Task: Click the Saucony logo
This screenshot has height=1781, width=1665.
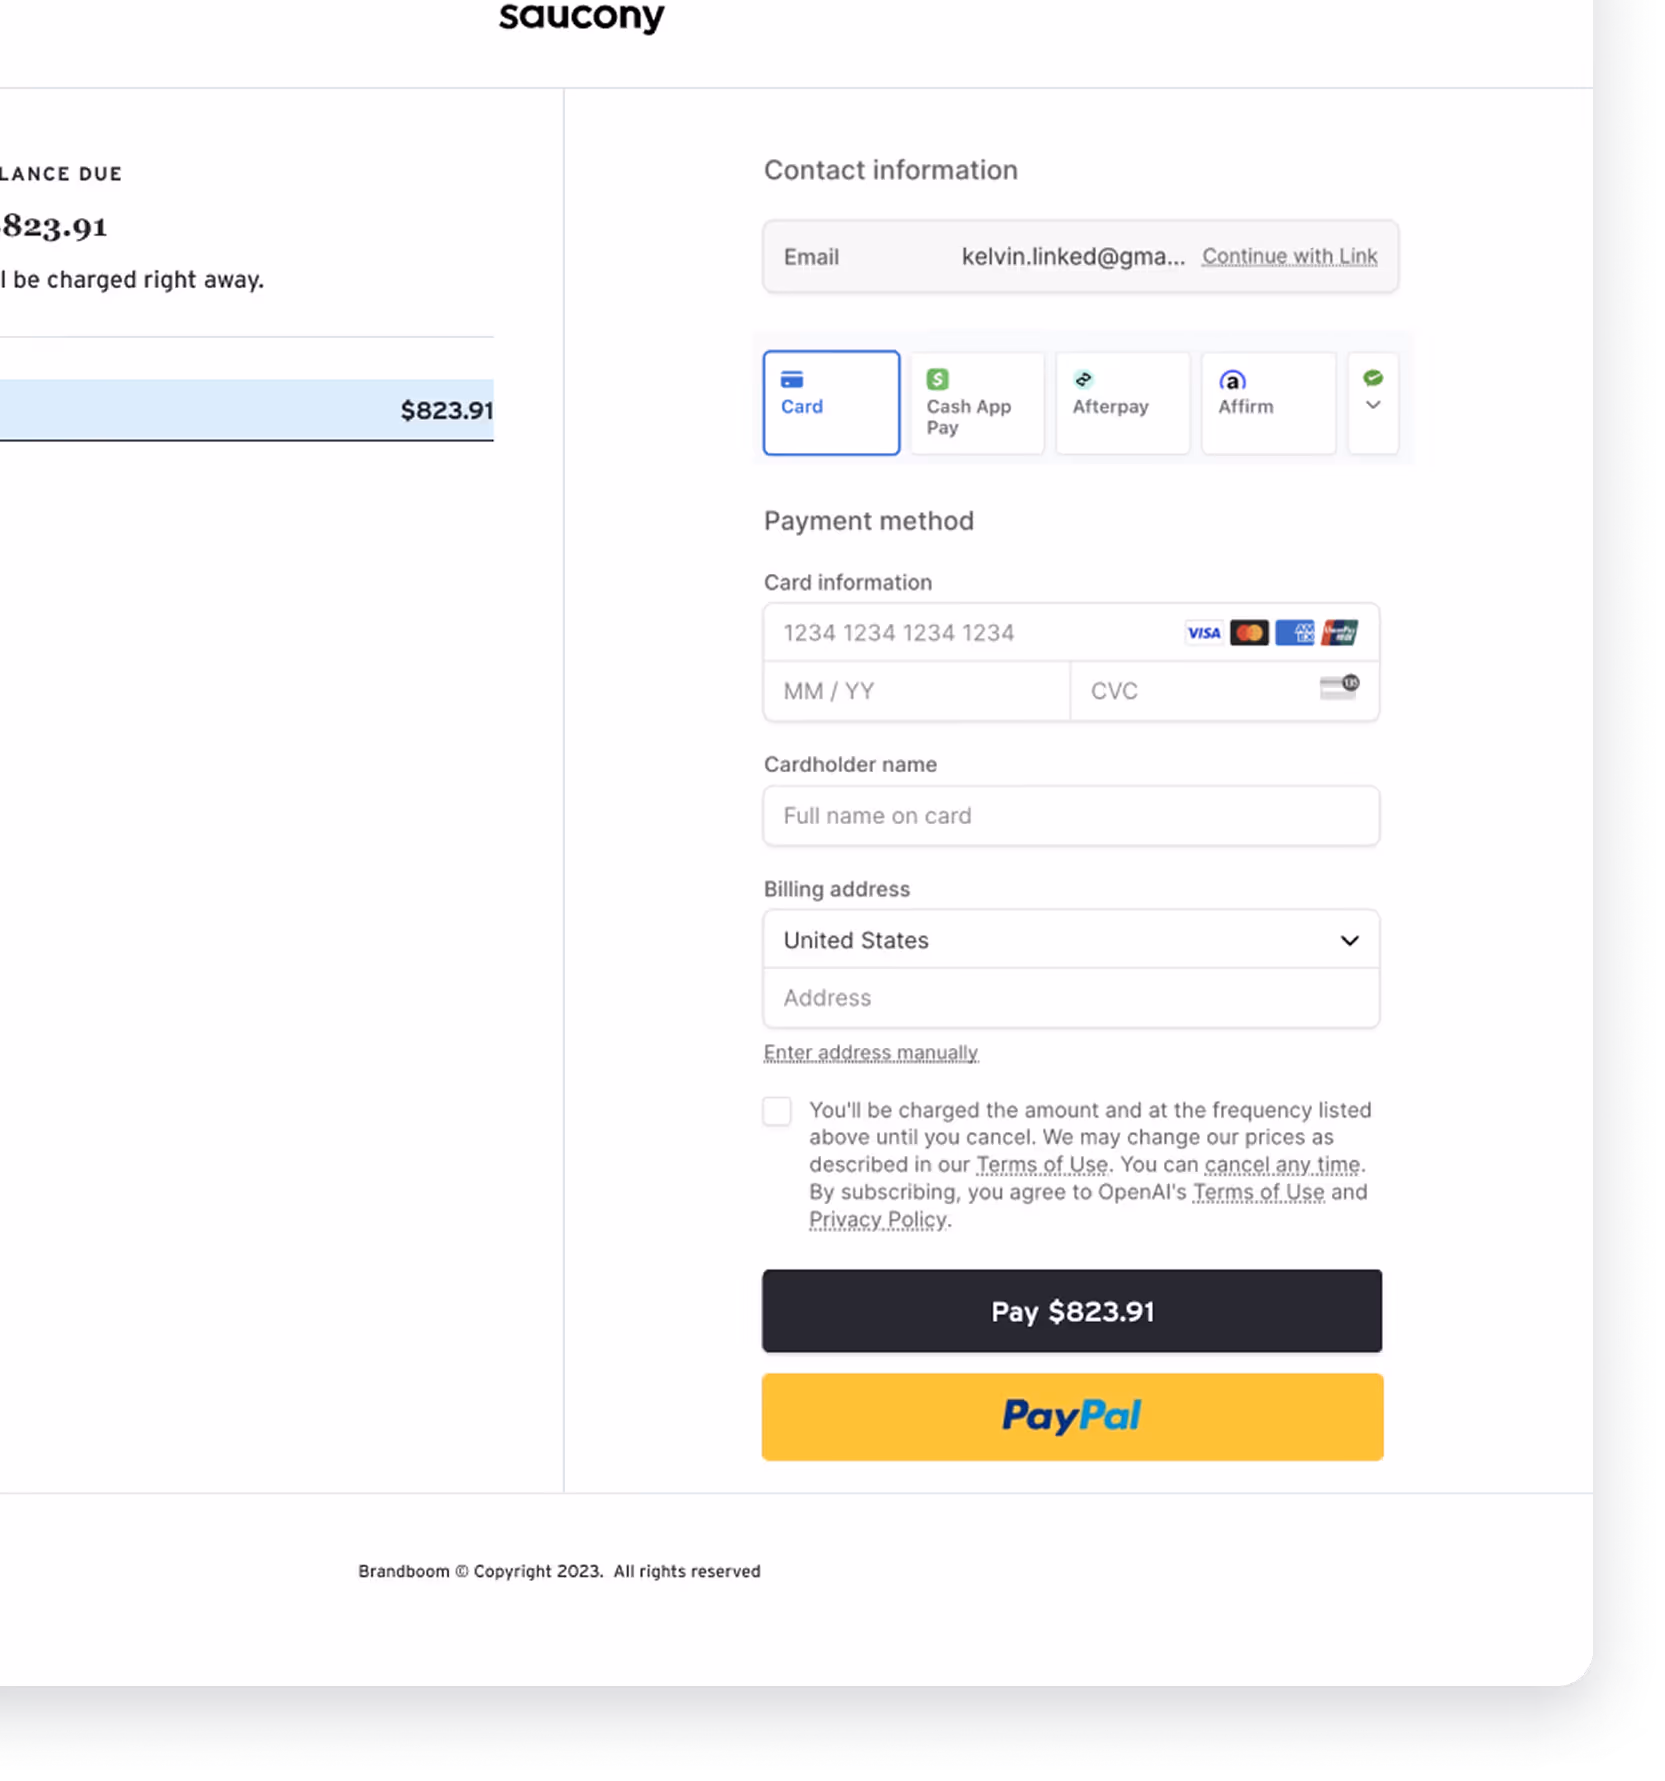Action: [x=581, y=17]
